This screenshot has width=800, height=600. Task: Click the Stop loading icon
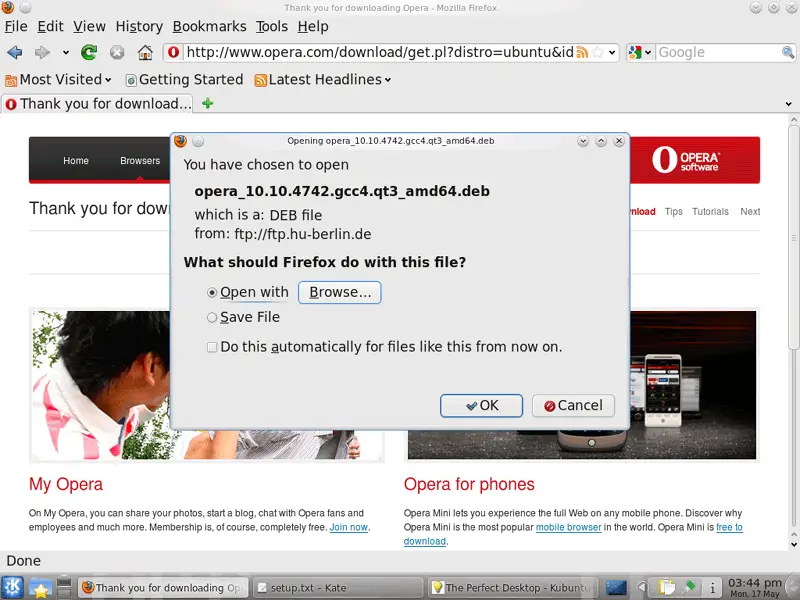pyautogui.click(x=117, y=52)
